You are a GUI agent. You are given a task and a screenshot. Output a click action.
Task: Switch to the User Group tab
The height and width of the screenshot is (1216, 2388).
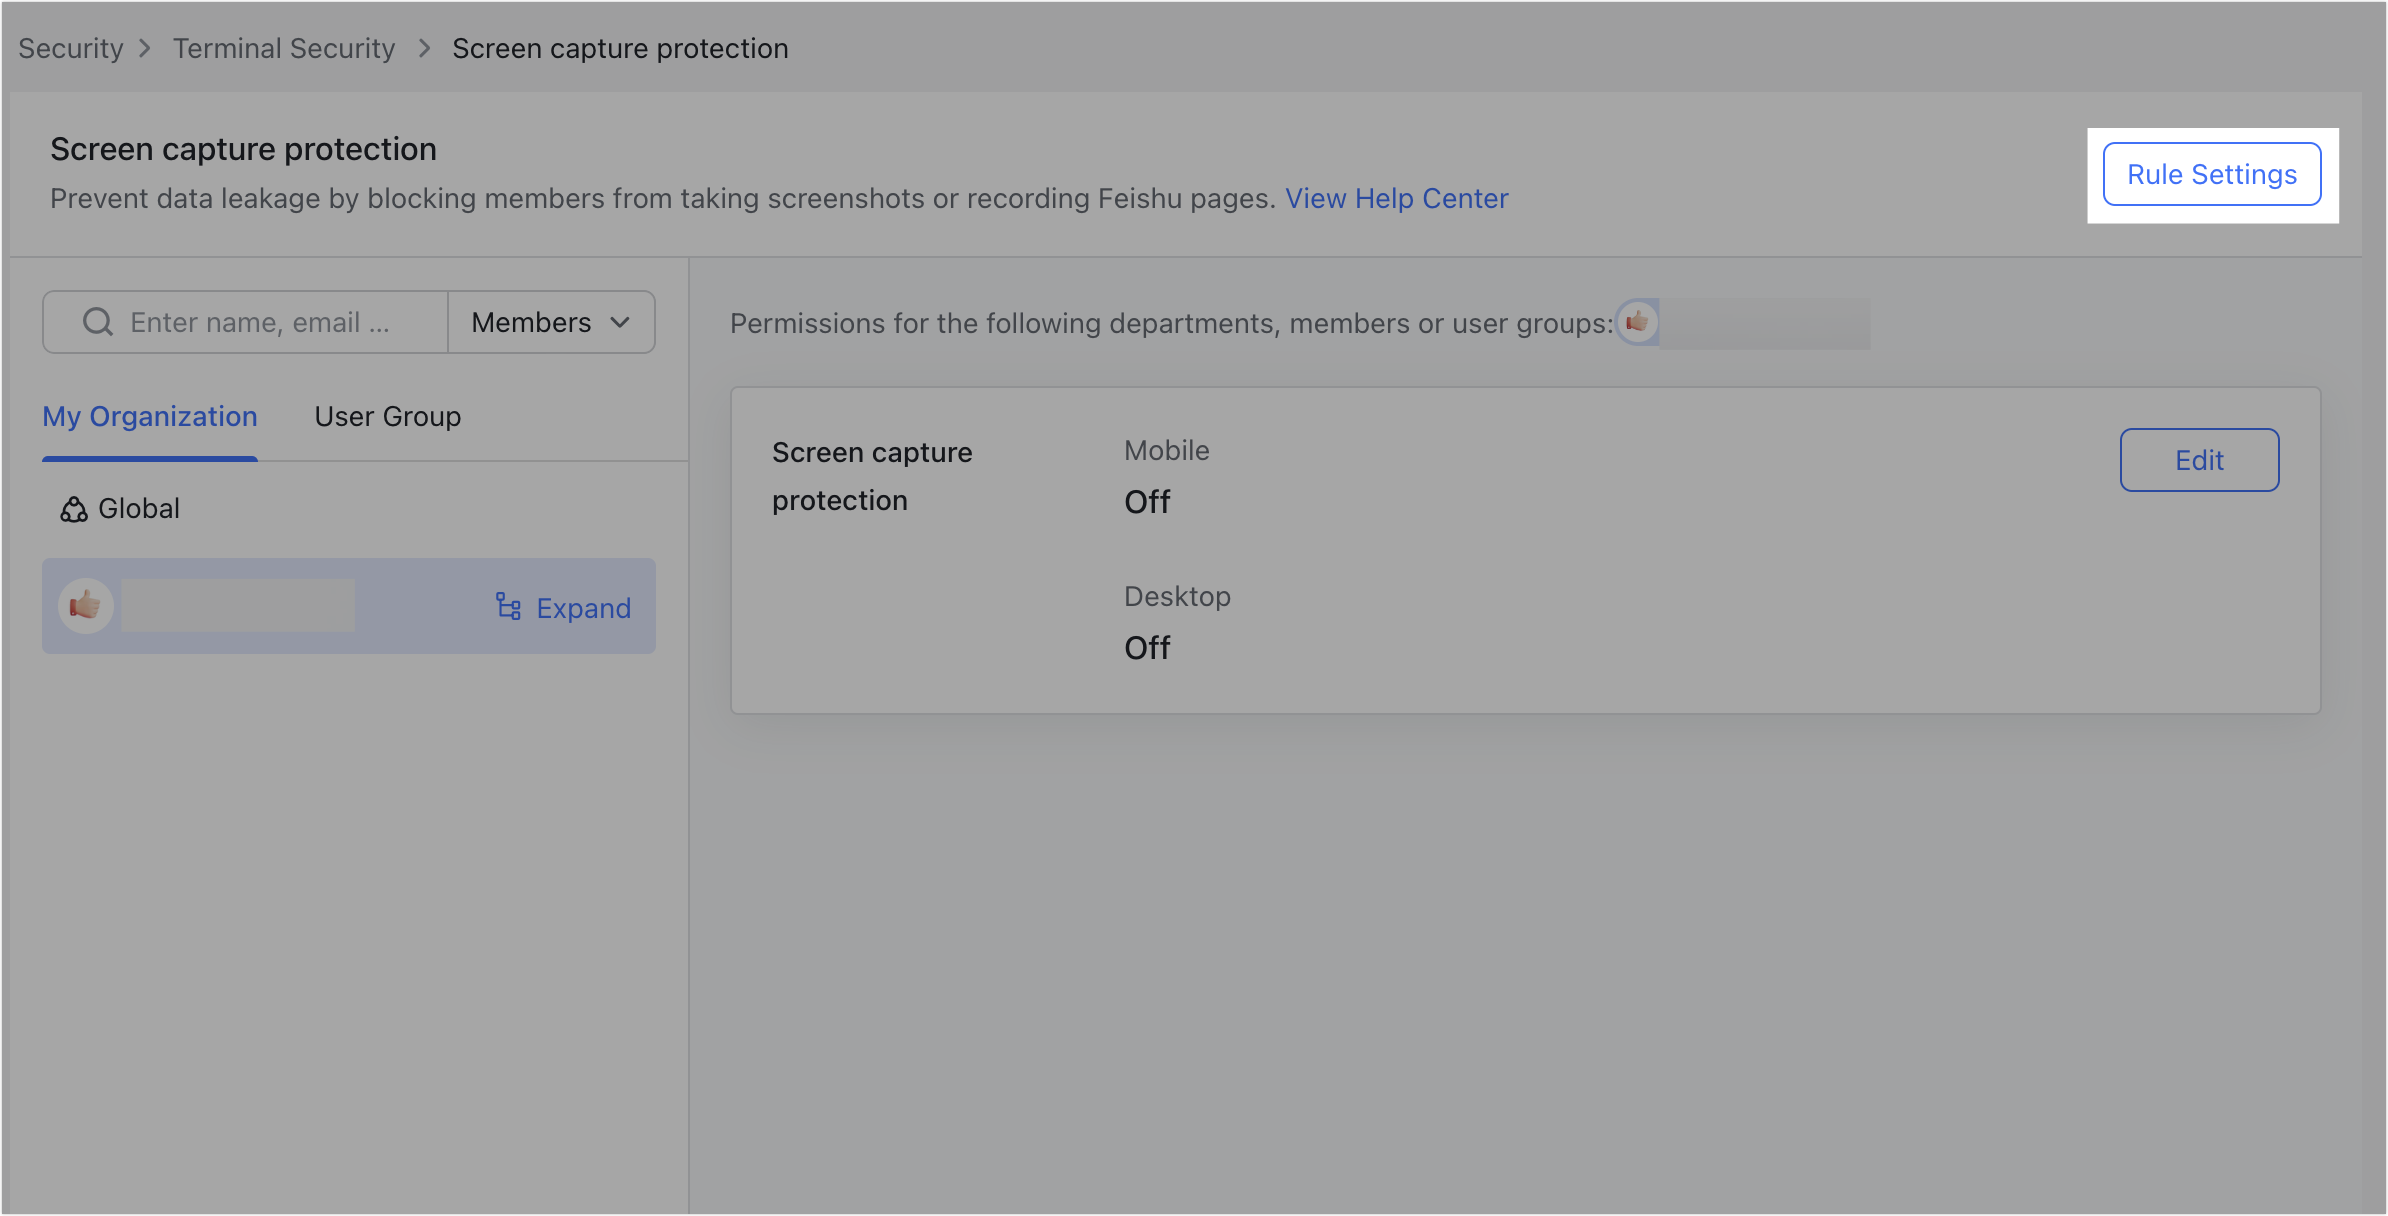coord(388,416)
